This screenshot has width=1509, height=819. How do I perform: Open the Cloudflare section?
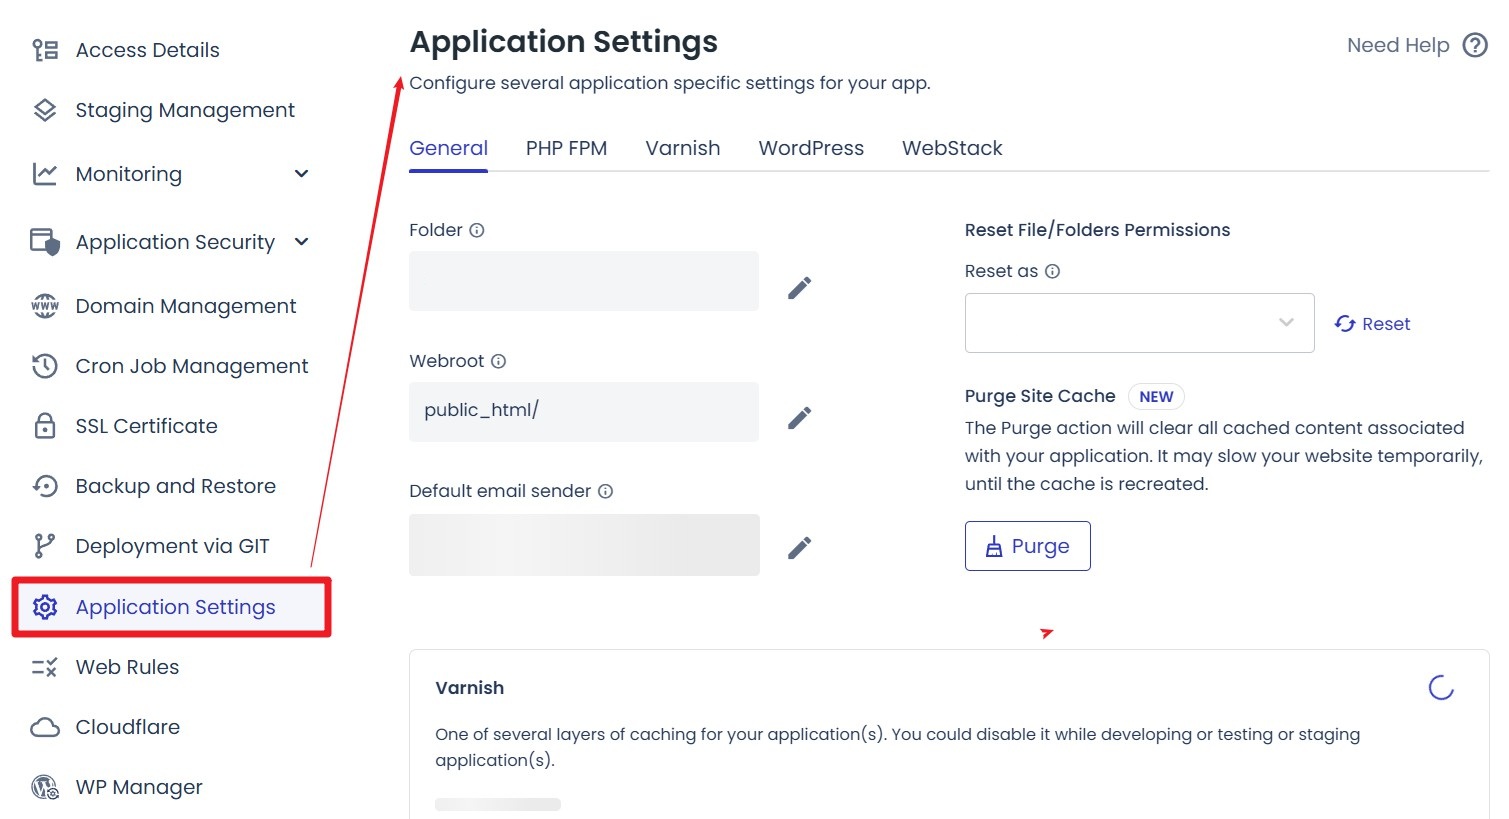(127, 727)
